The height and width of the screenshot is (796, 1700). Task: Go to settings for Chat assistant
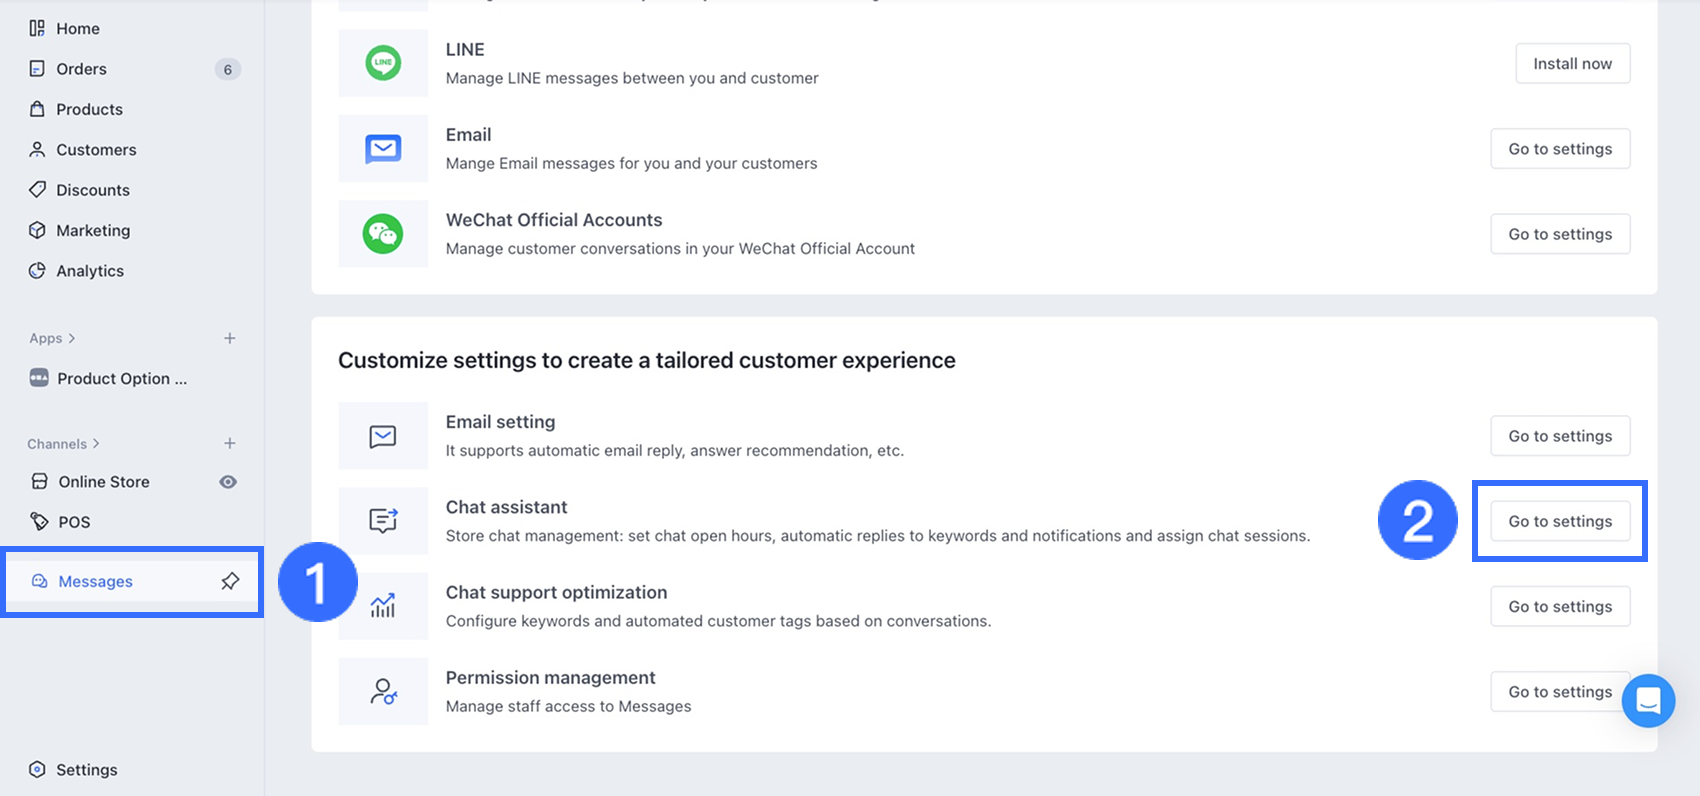click(1560, 521)
